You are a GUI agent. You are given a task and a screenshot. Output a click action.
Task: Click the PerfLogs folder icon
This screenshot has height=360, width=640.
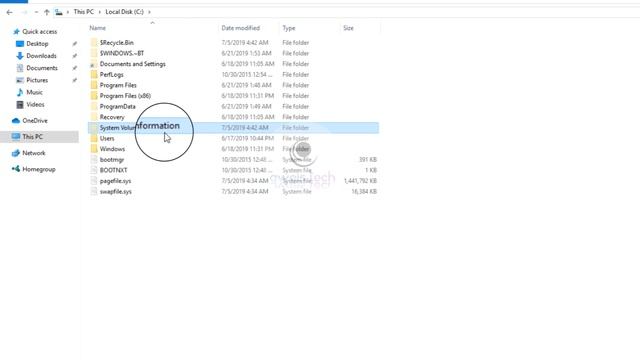(94, 75)
